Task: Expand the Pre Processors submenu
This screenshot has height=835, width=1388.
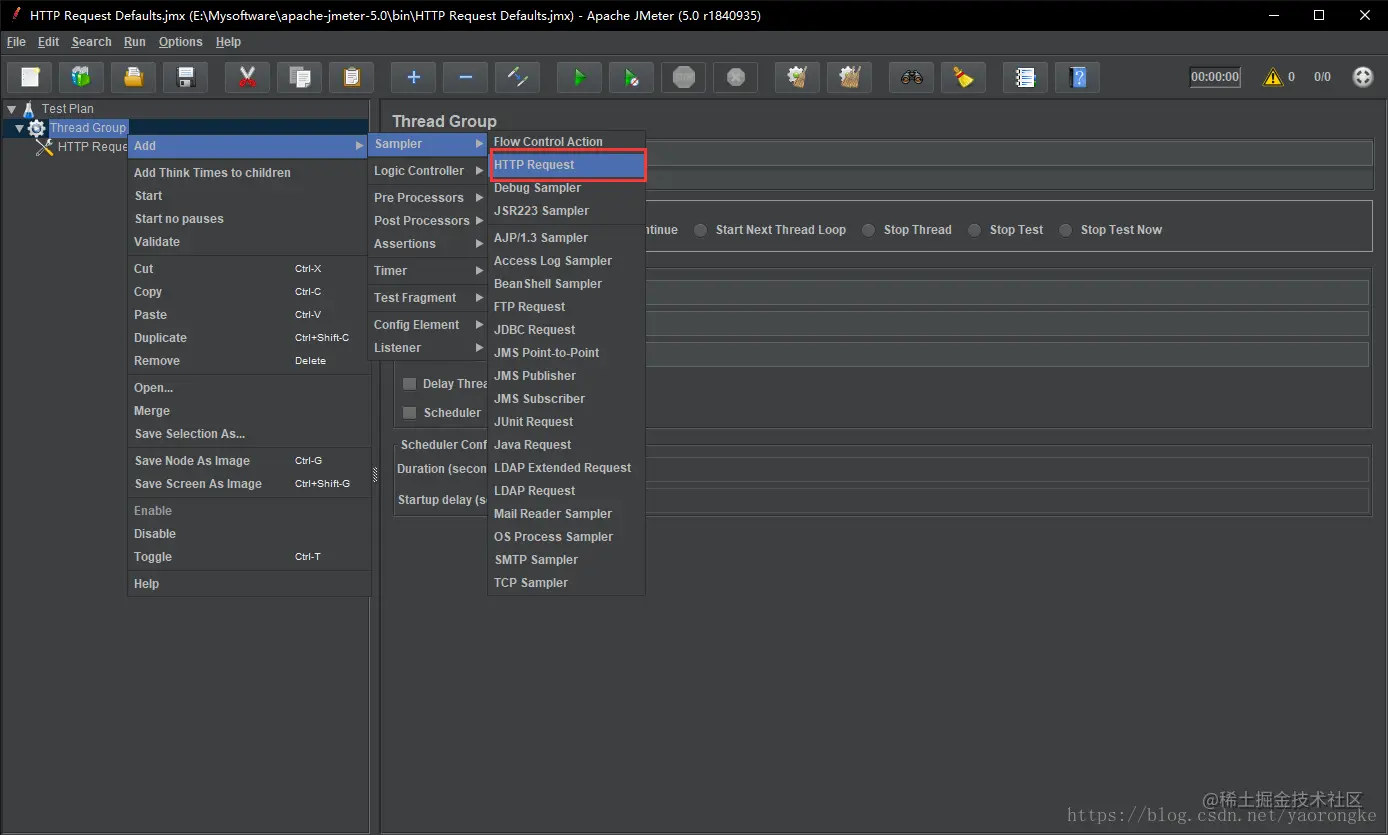Action: pos(428,198)
